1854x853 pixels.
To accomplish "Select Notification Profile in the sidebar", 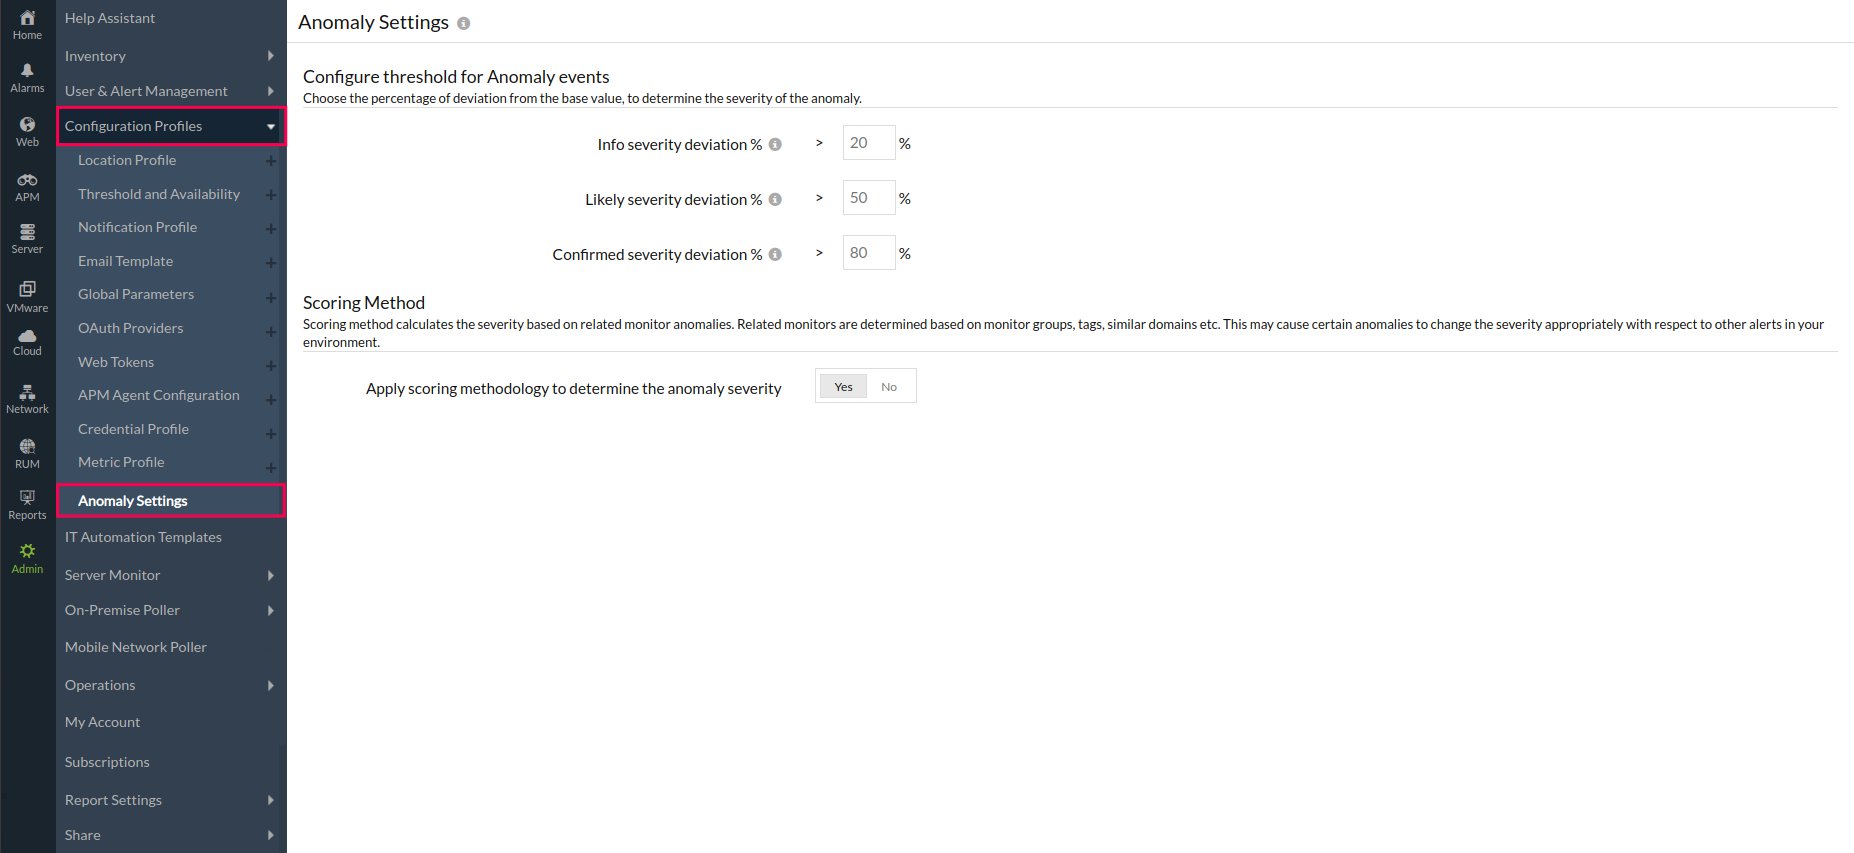I will pos(137,227).
